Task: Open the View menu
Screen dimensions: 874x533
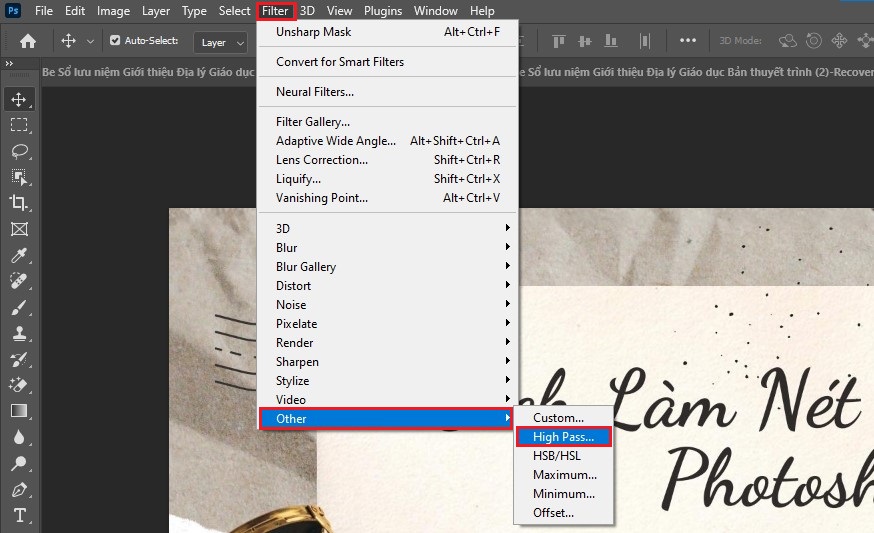Action: 339,11
